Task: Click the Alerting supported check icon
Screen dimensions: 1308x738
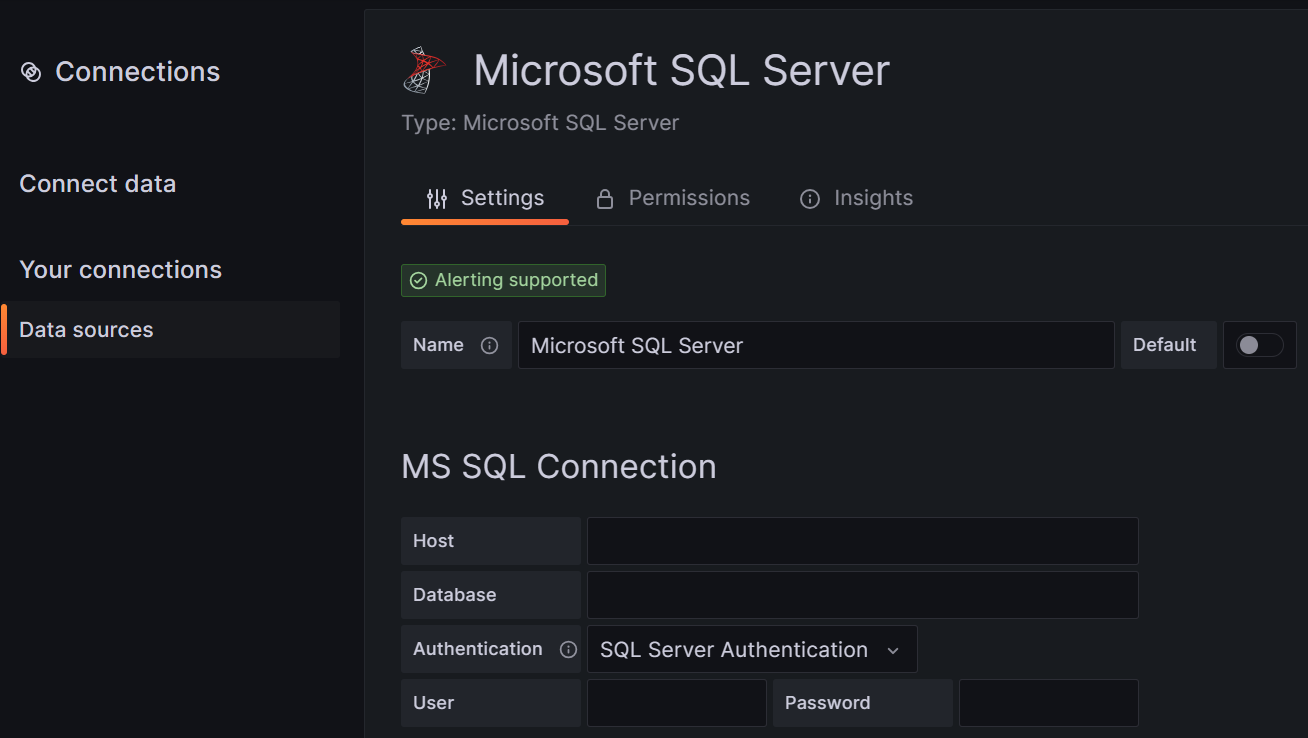Action: (419, 281)
